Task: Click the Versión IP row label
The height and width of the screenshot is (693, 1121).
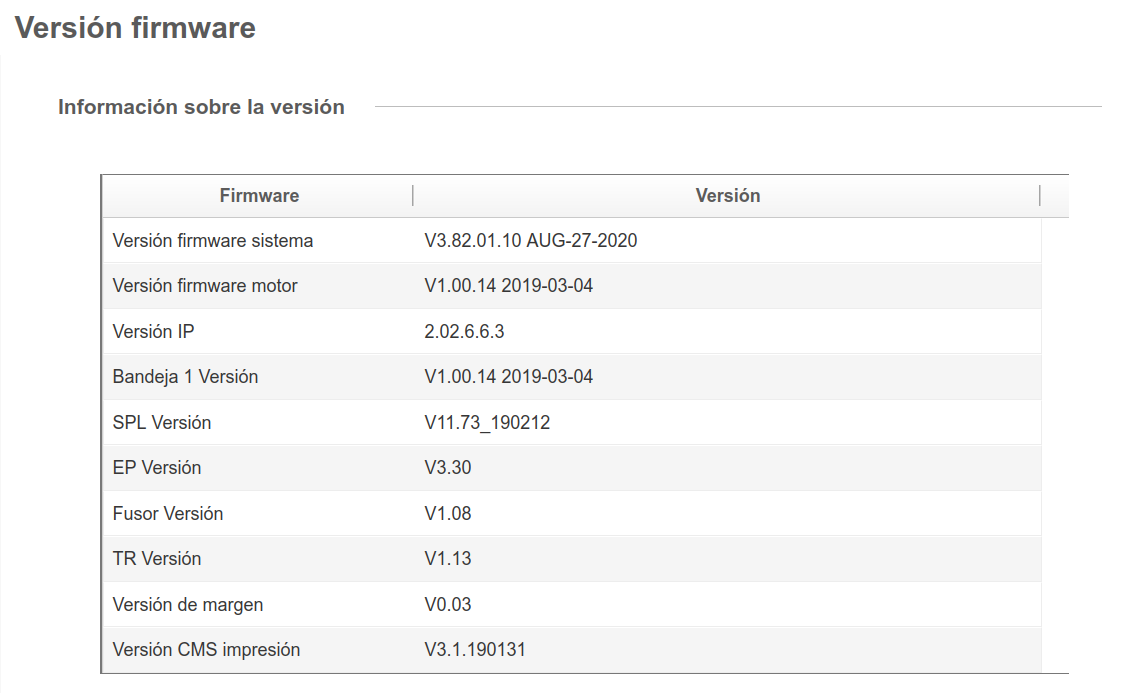Action: (153, 332)
